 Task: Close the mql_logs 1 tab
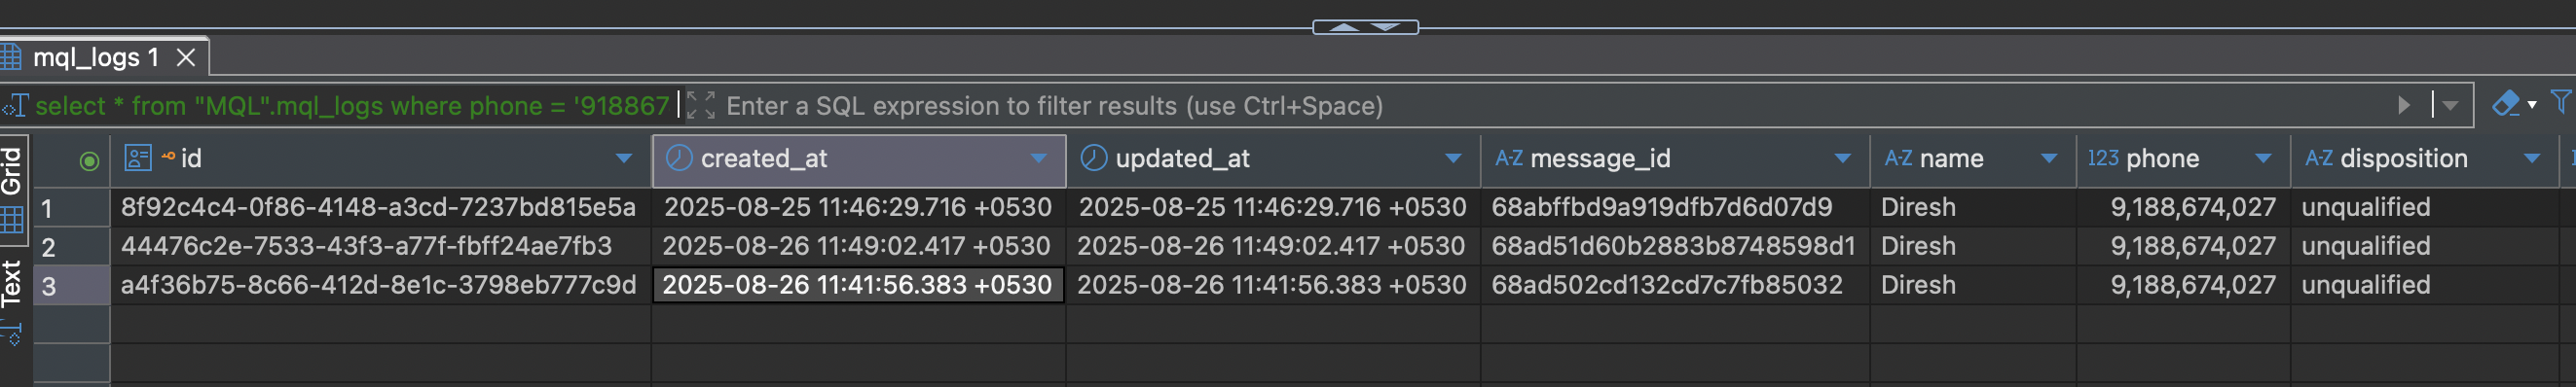(185, 58)
